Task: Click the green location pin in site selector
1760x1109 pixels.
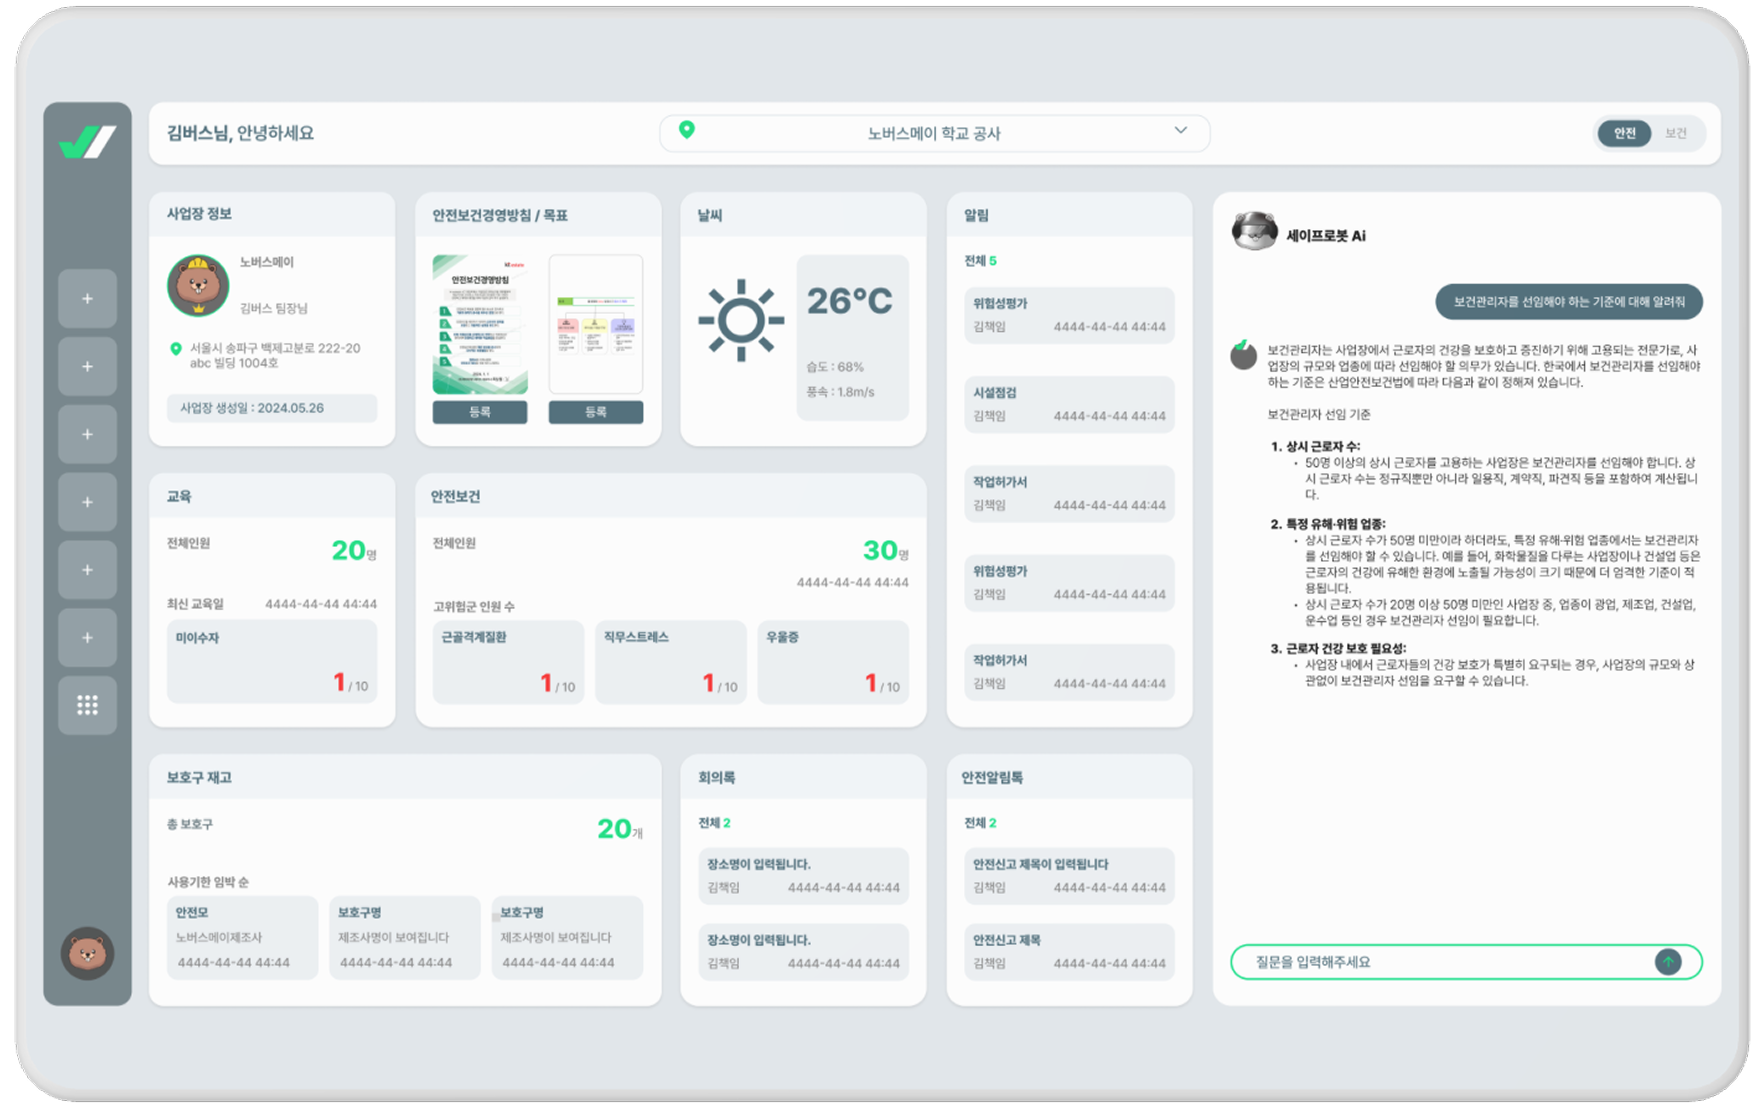Action: click(x=686, y=130)
